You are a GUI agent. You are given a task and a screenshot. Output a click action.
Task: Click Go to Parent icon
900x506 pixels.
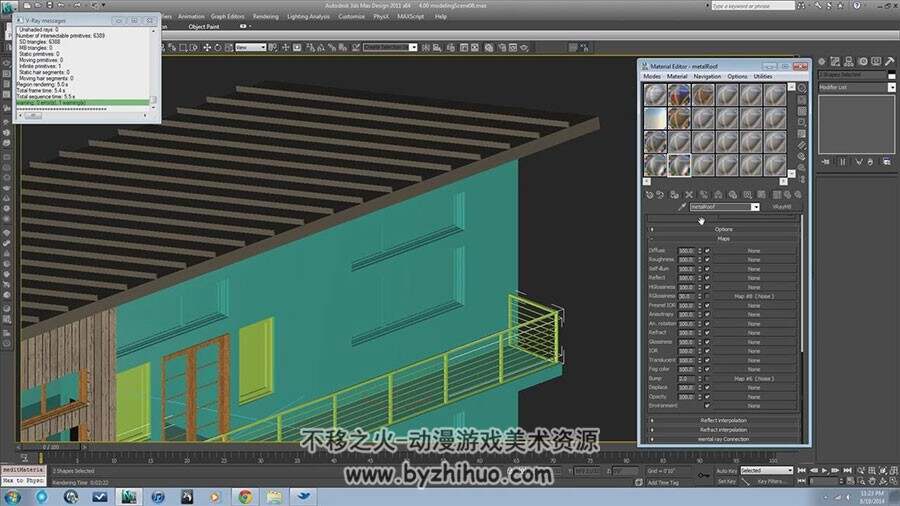pos(788,195)
